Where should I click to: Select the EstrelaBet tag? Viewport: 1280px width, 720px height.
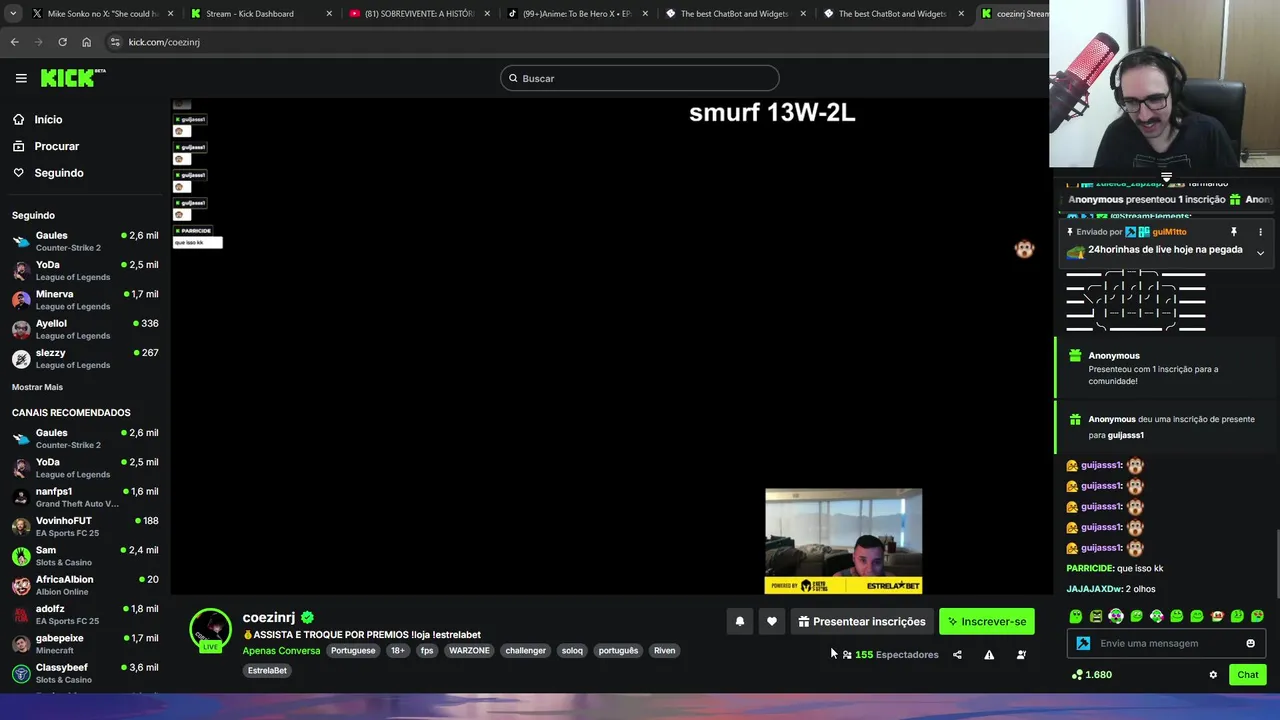click(x=267, y=670)
